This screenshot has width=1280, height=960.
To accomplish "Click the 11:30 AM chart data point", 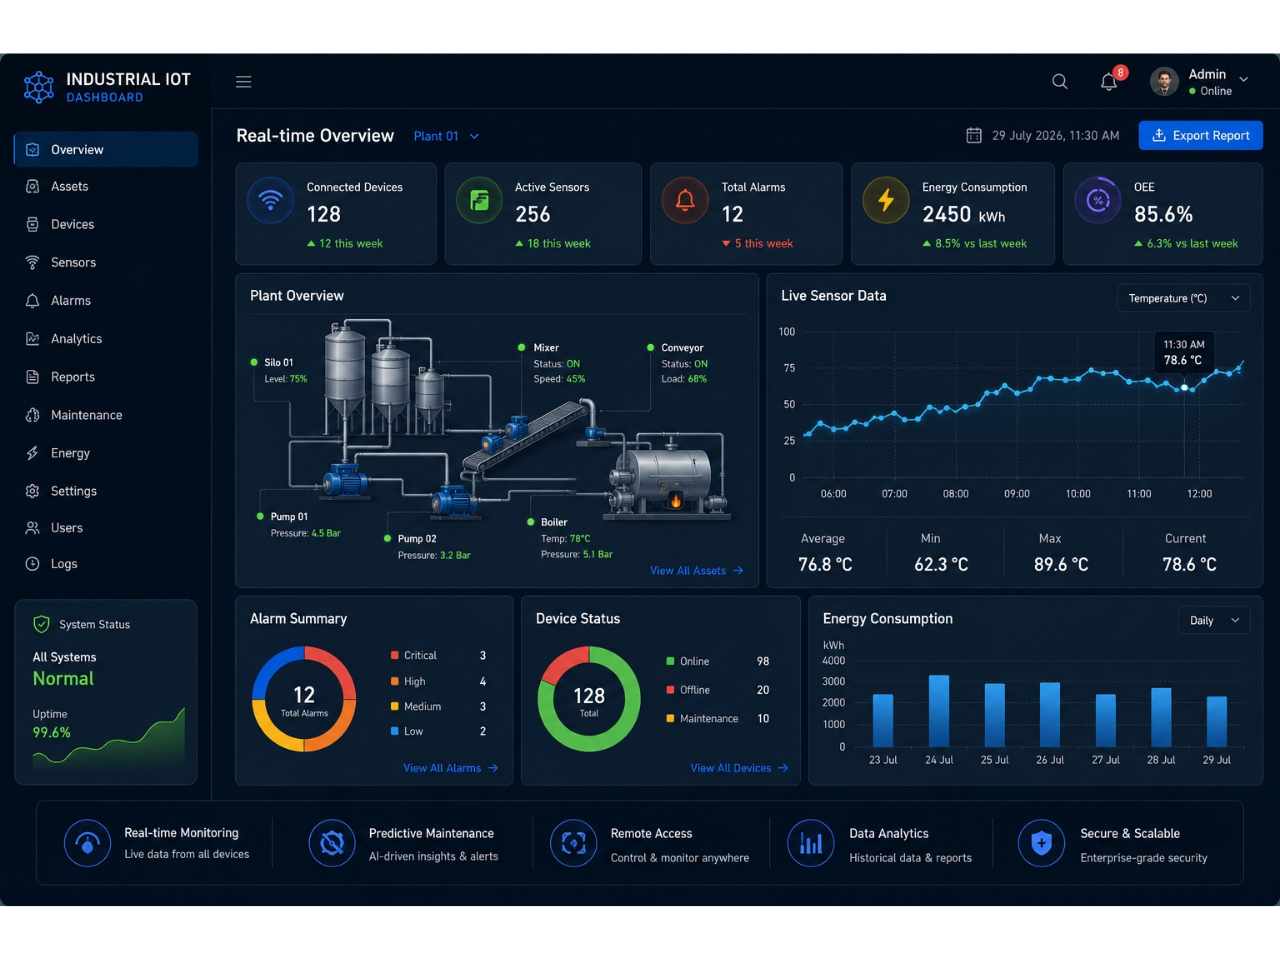I will point(1185,387).
